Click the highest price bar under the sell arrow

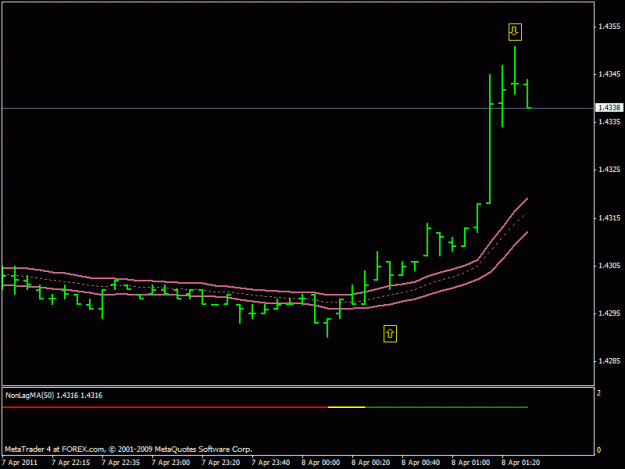(515, 71)
